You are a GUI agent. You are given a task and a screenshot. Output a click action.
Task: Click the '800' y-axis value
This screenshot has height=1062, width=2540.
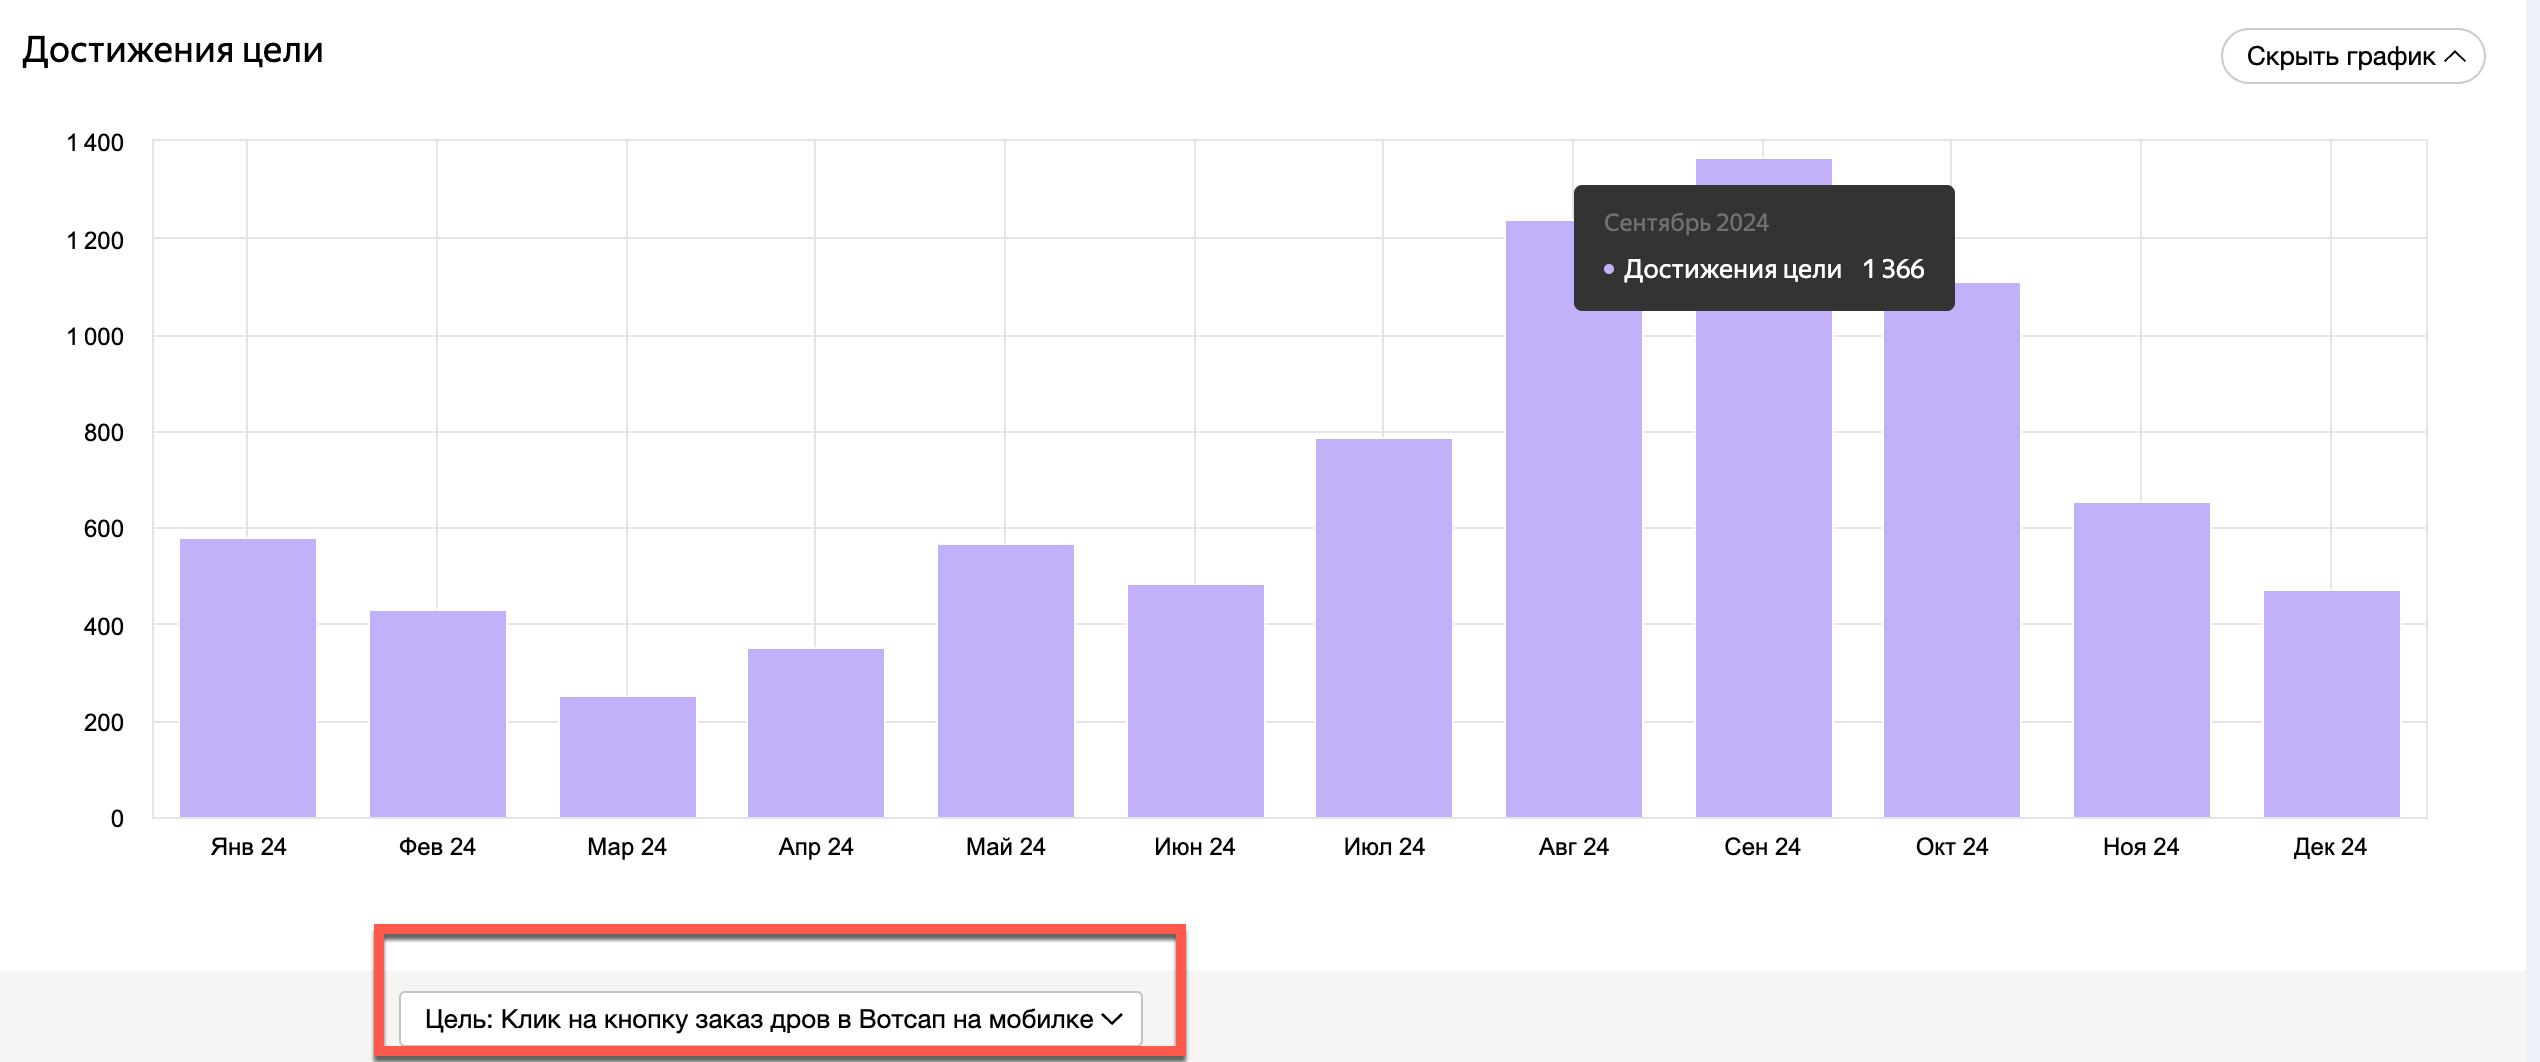[104, 433]
